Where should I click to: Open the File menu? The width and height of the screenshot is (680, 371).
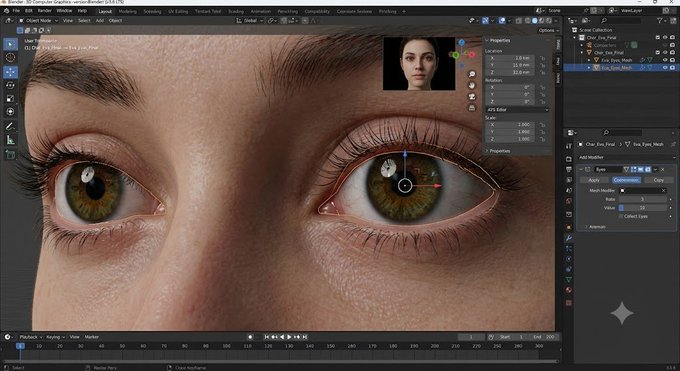coord(16,10)
